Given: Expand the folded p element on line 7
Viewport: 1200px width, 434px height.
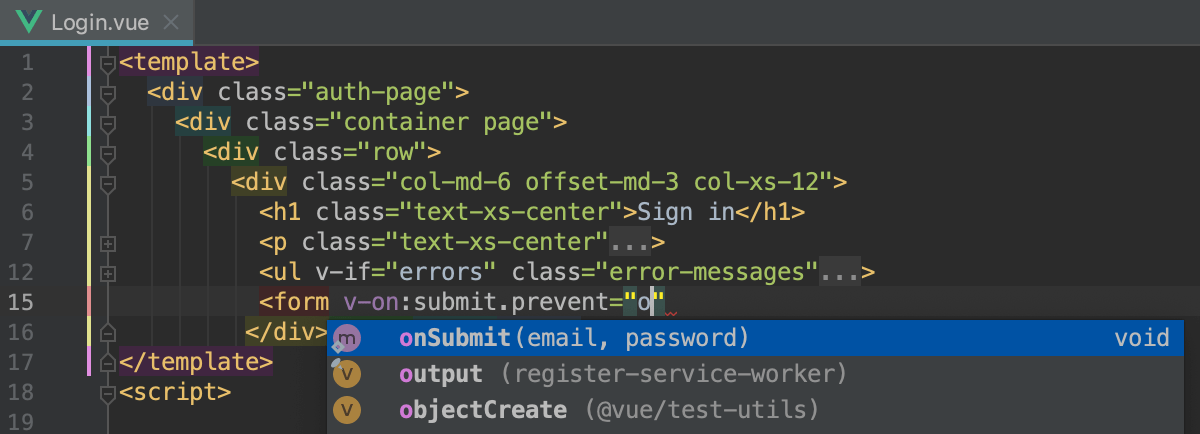Looking at the screenshot, I should [108, 243].
